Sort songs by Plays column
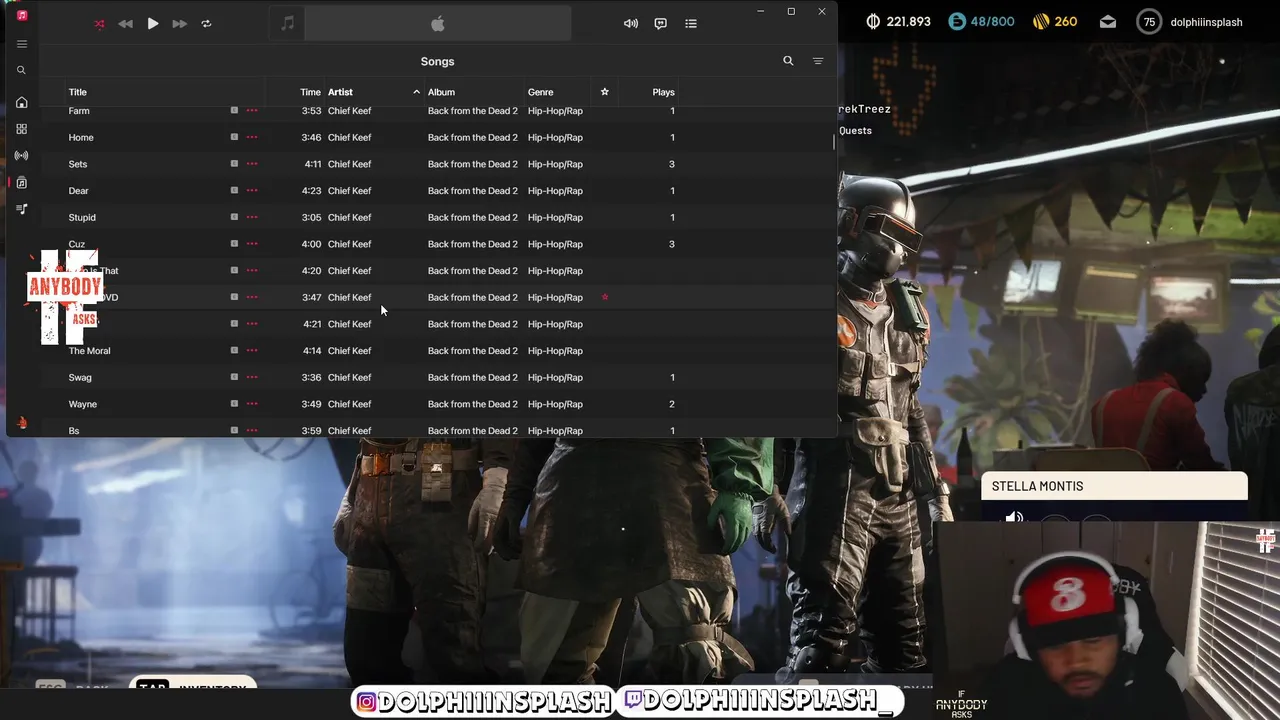The height and width of the screenshot is (720, 1280). (663, 92)
